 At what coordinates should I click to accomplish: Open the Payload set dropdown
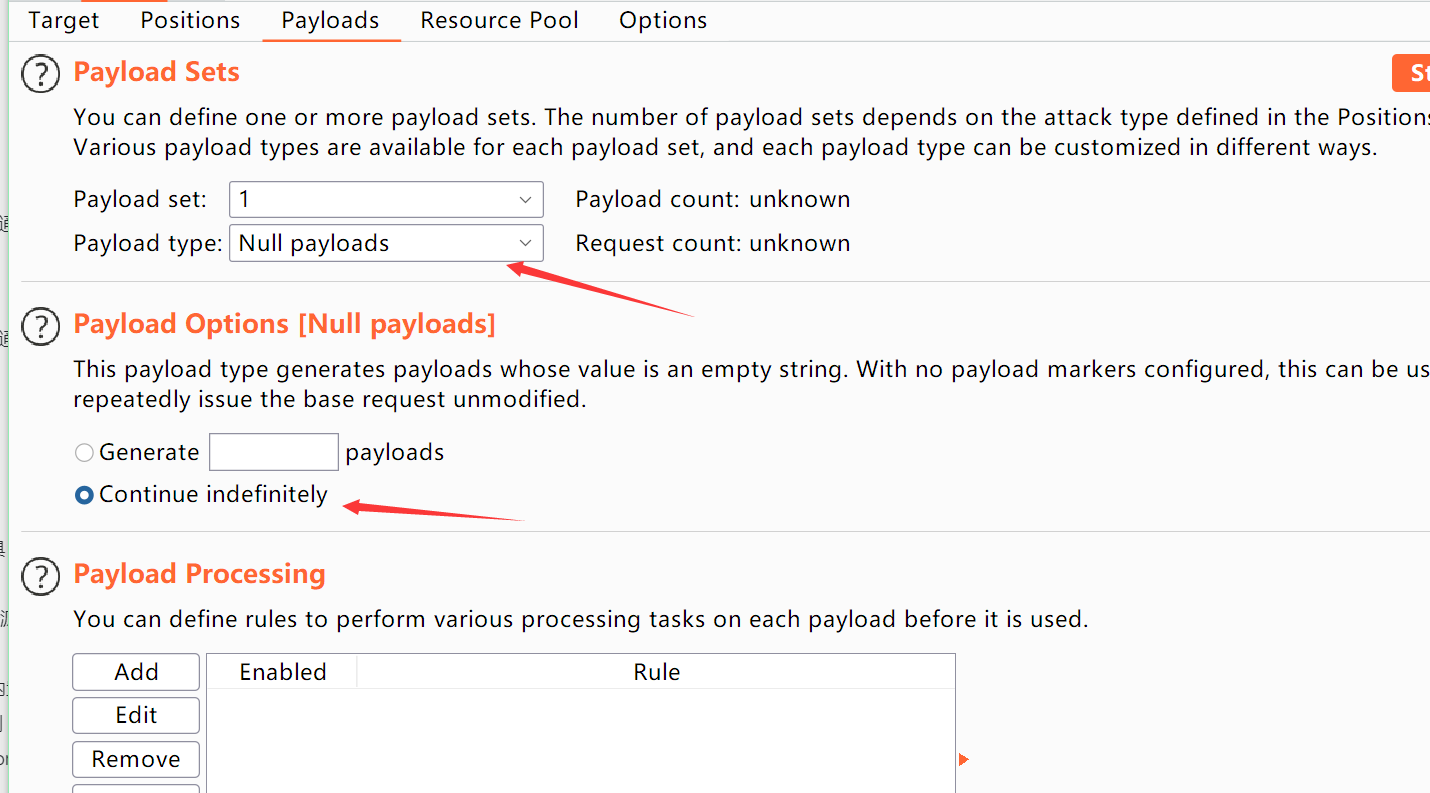(386, 200)
